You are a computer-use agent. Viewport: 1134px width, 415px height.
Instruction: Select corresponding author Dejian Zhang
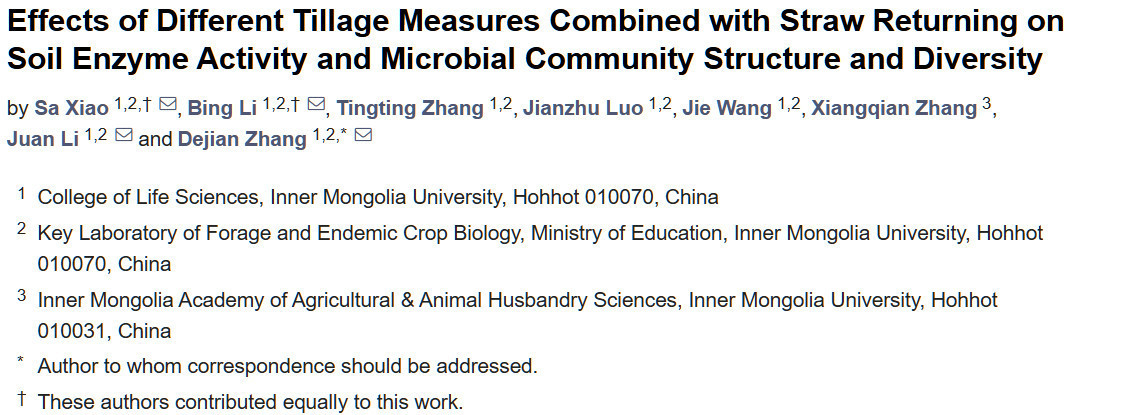click(x=241, y=139)
